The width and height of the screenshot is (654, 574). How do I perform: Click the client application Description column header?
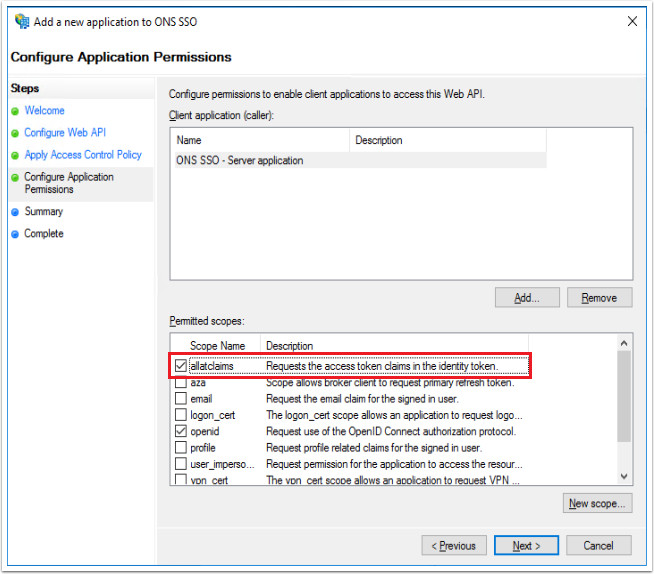click(448, 140)
